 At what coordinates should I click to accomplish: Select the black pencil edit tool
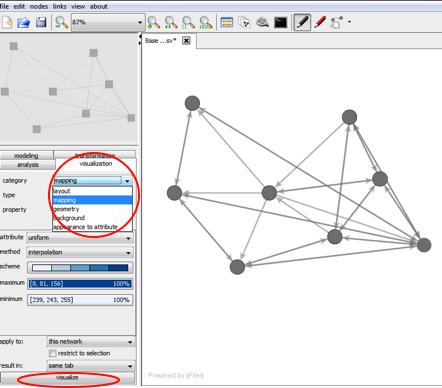point(302,22)
